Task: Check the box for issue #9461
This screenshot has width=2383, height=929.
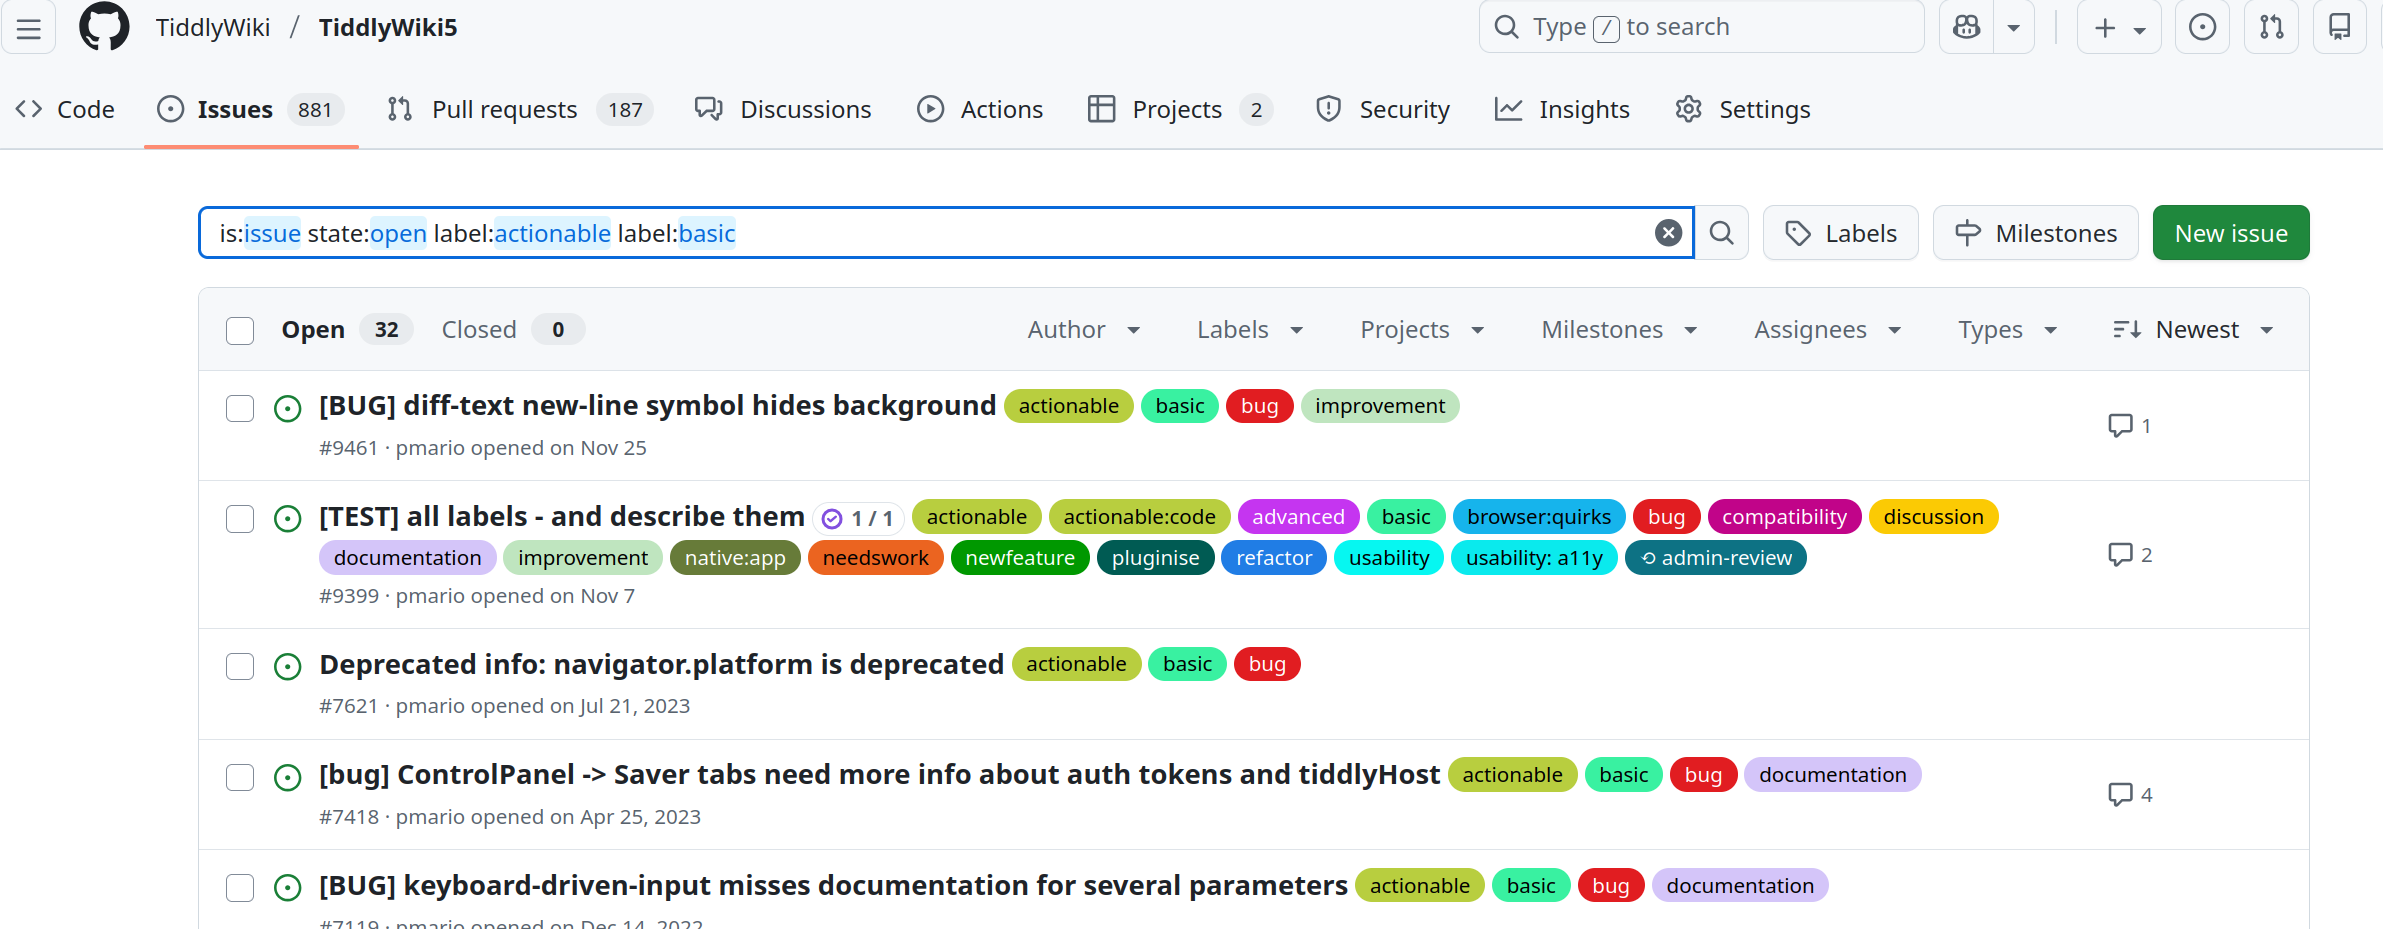Action: pyautogui.click(x=240, y=408)
